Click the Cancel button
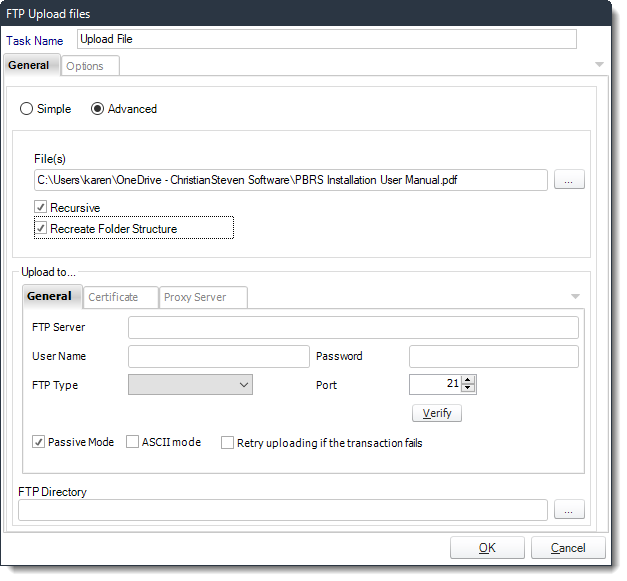Image resolution: width=627 pixels, height=581 pixels. [x=568, y=547]
